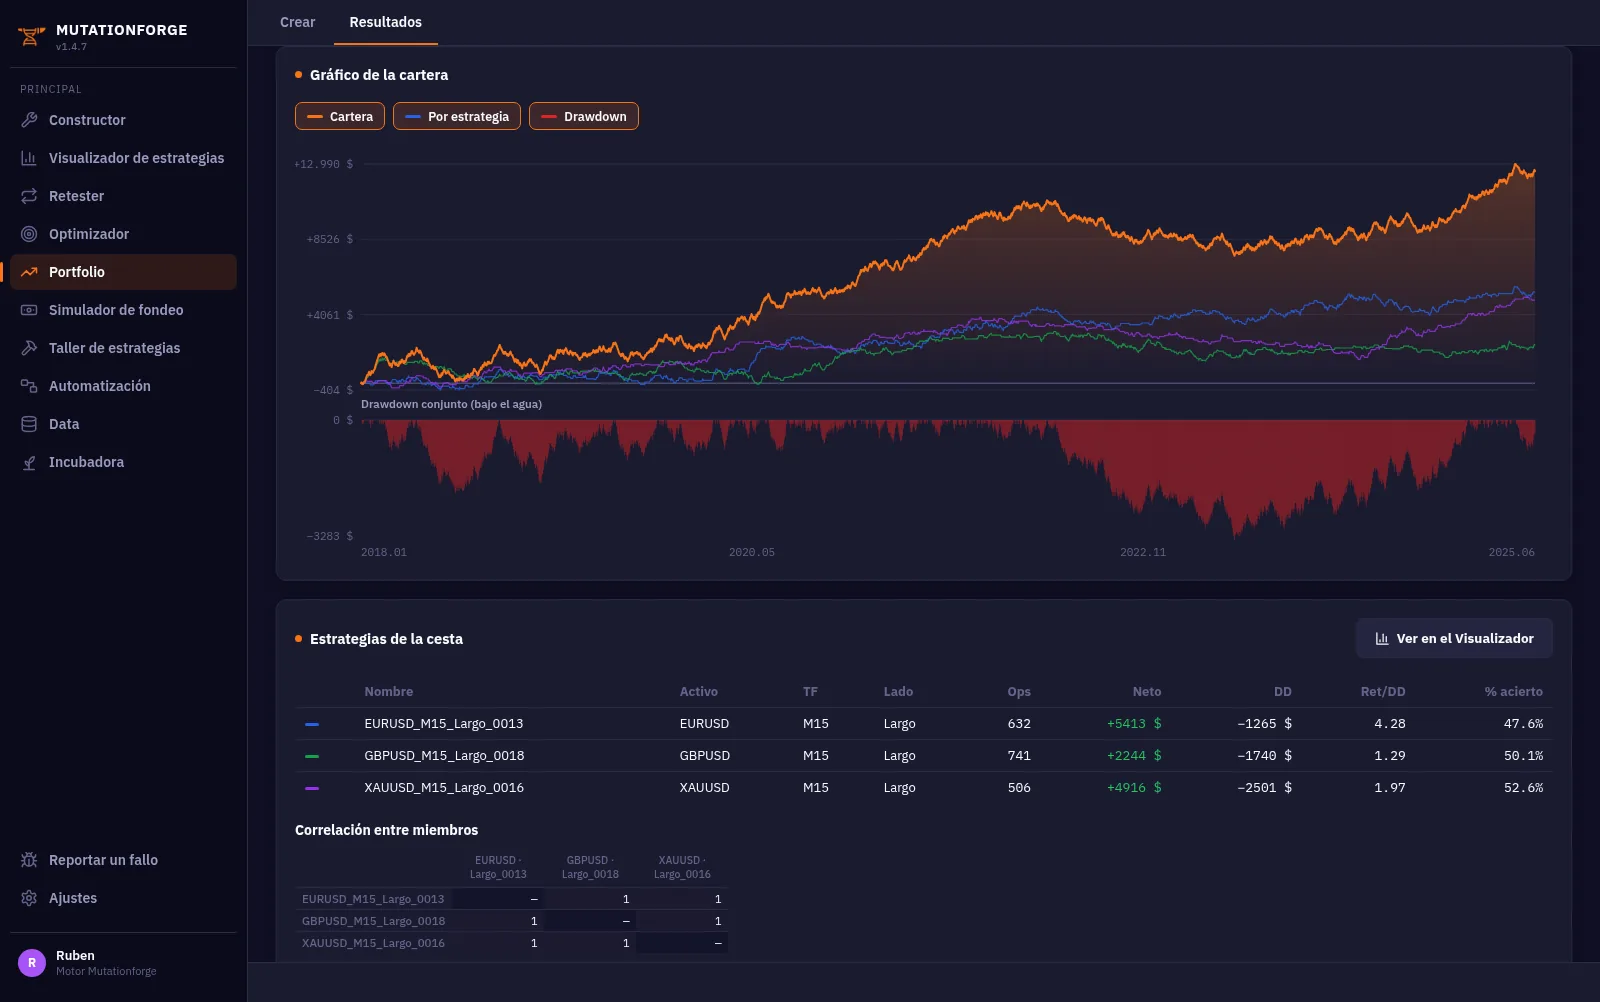Viewport: 1600px width, 1002px height.
Task: Switch to the Crear tab
Action: (x=297, y=22)
